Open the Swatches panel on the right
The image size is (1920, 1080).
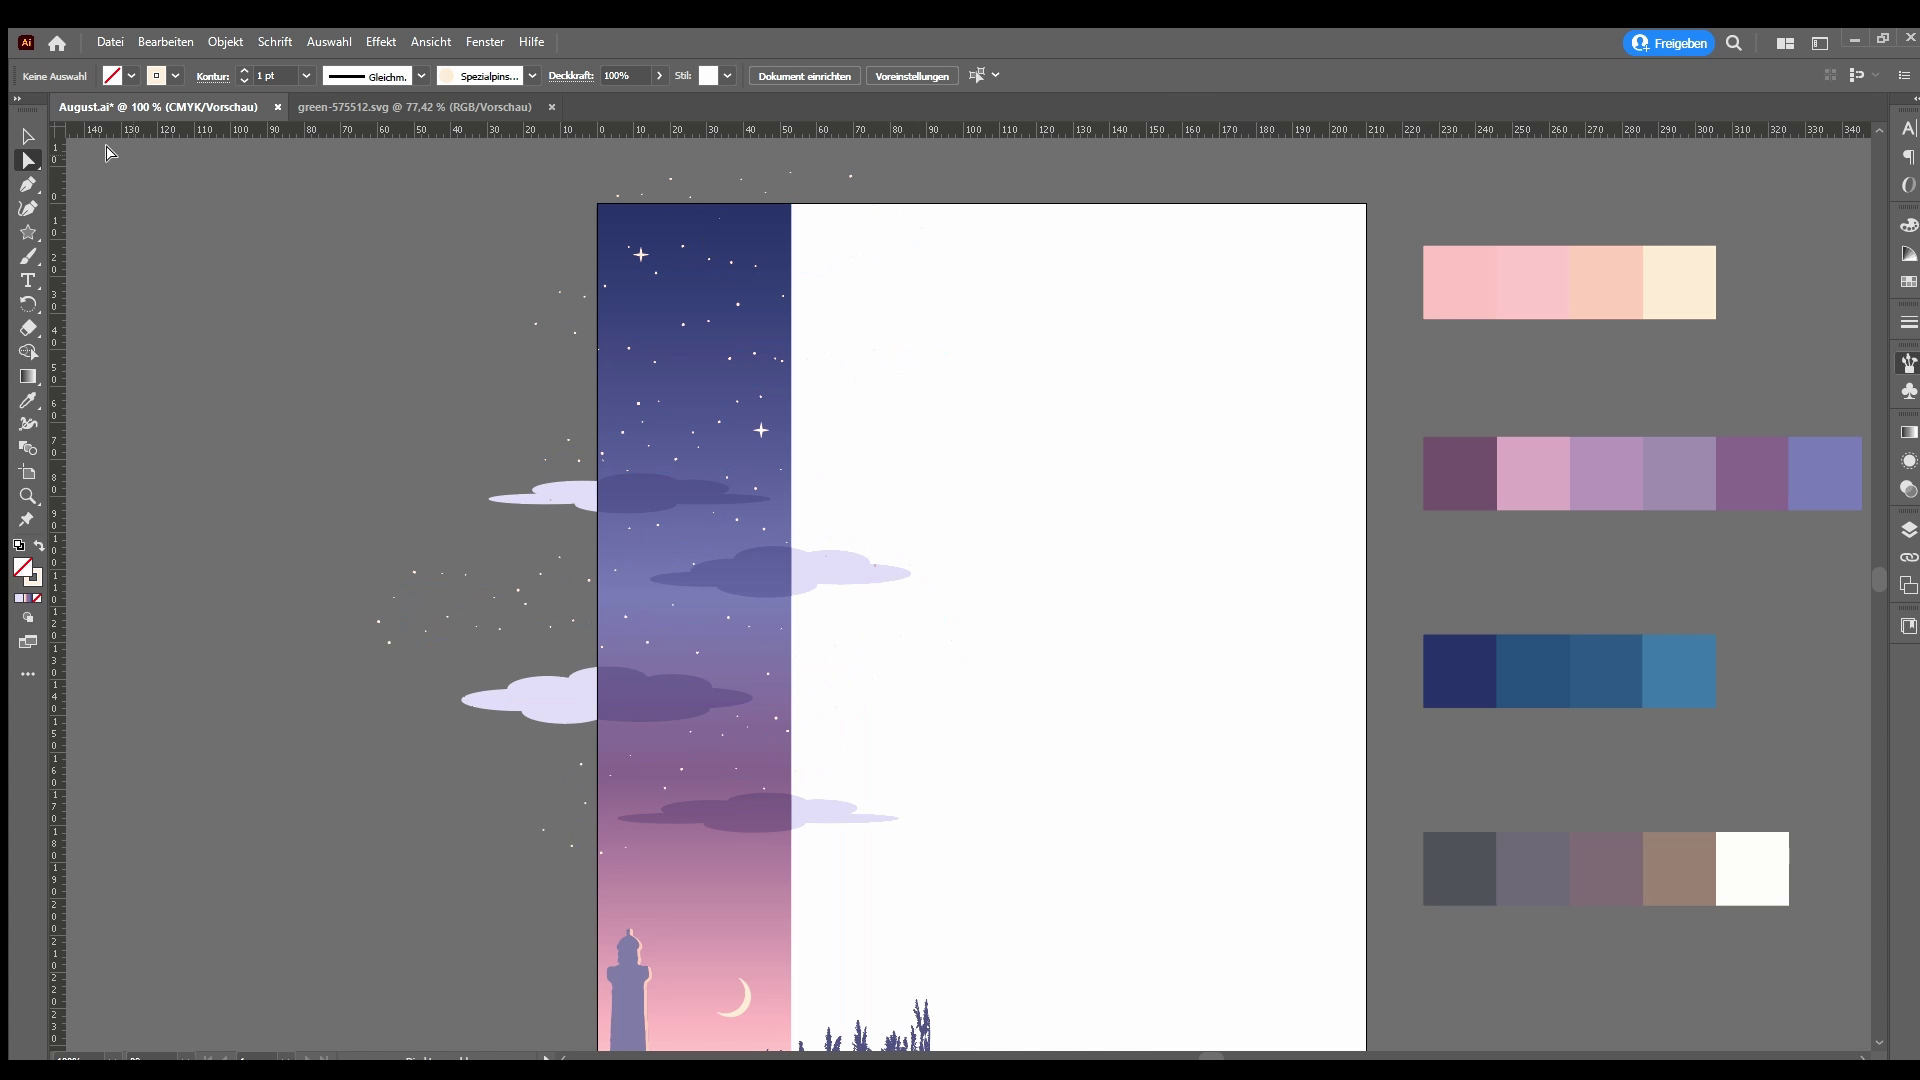[x=1909, y=282]
